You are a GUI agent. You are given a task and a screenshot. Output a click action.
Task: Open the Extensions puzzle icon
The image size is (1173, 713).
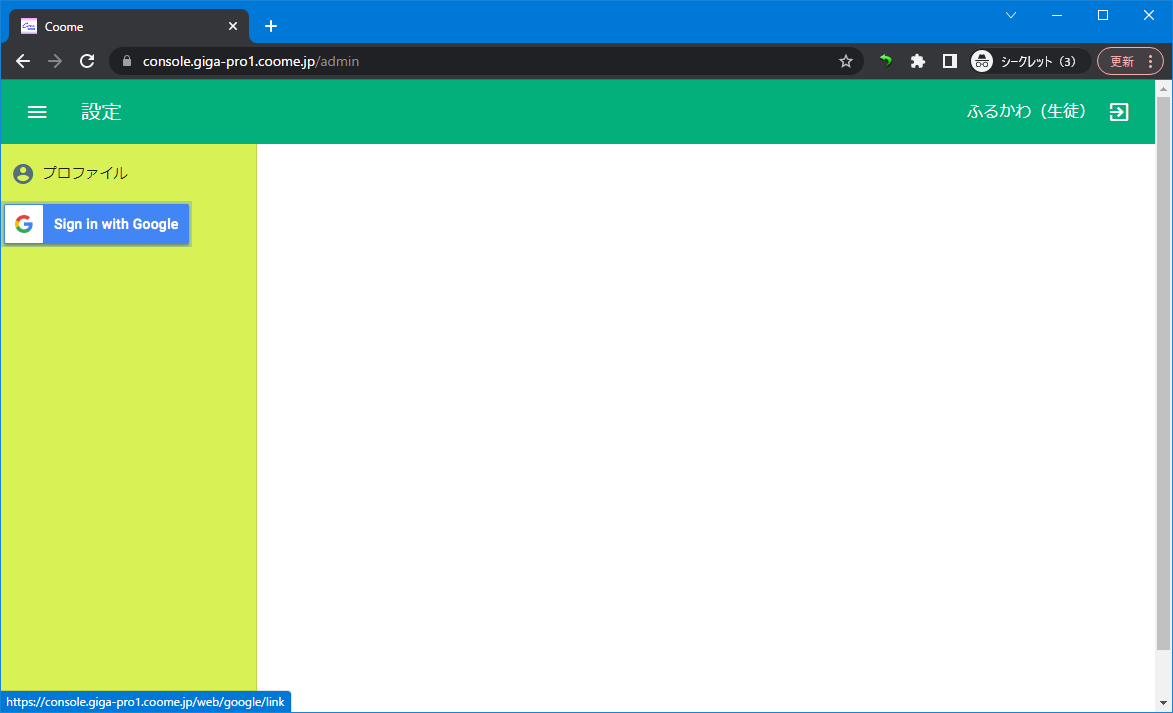coord(917,61)
